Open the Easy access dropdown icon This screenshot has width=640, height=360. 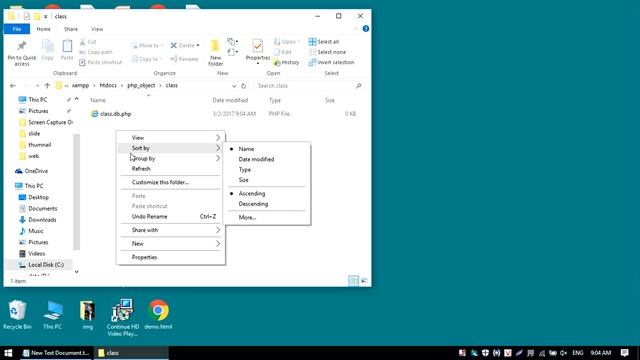[233, 52]
